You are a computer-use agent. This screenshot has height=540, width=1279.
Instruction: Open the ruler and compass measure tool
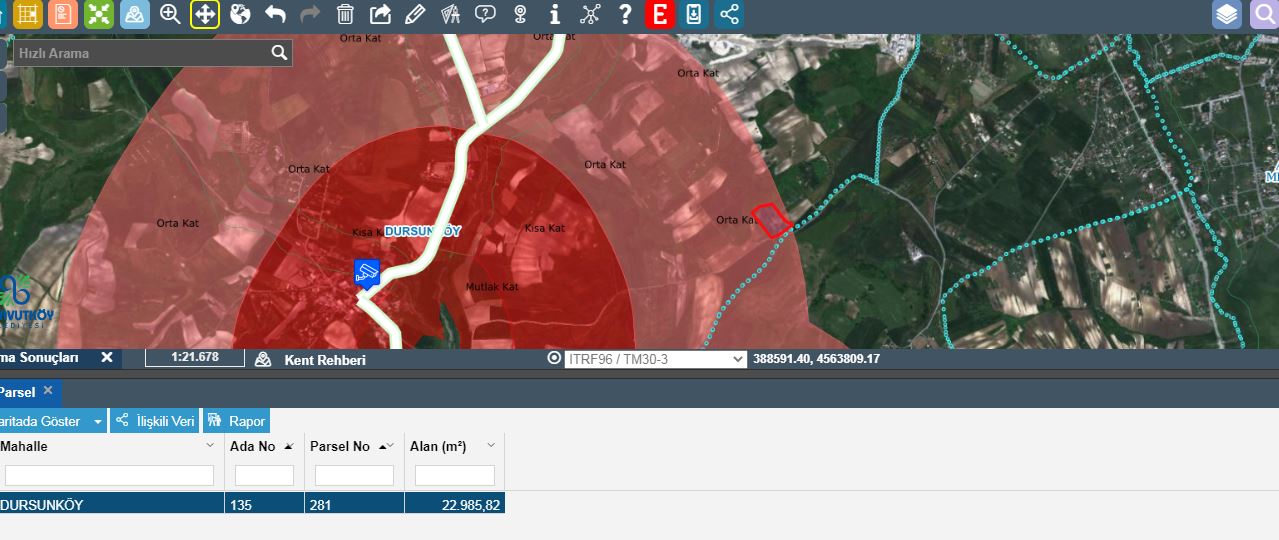point(450,14)
